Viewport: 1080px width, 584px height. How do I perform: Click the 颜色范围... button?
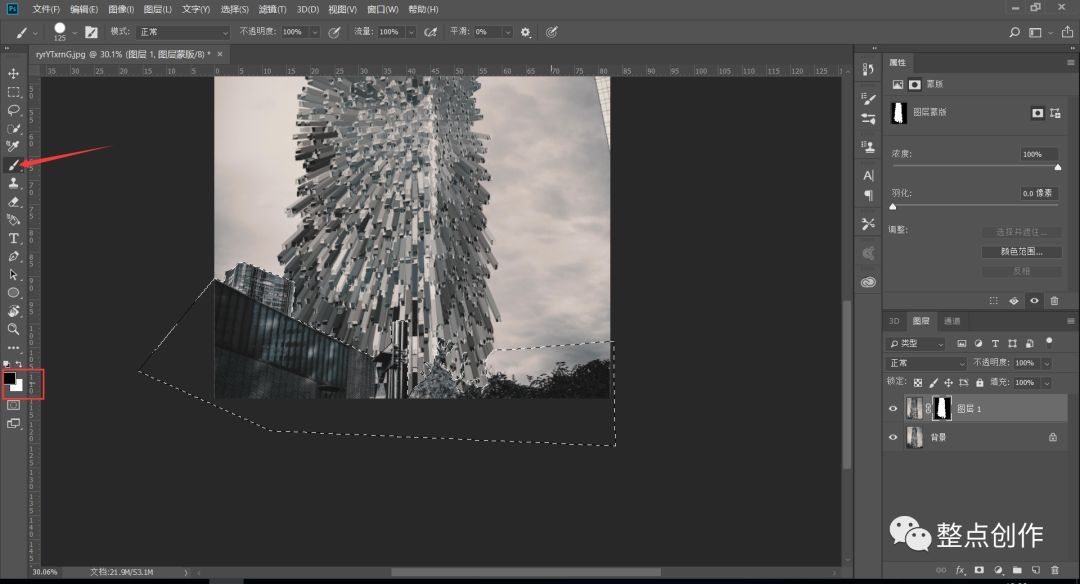coord(1021,251)
